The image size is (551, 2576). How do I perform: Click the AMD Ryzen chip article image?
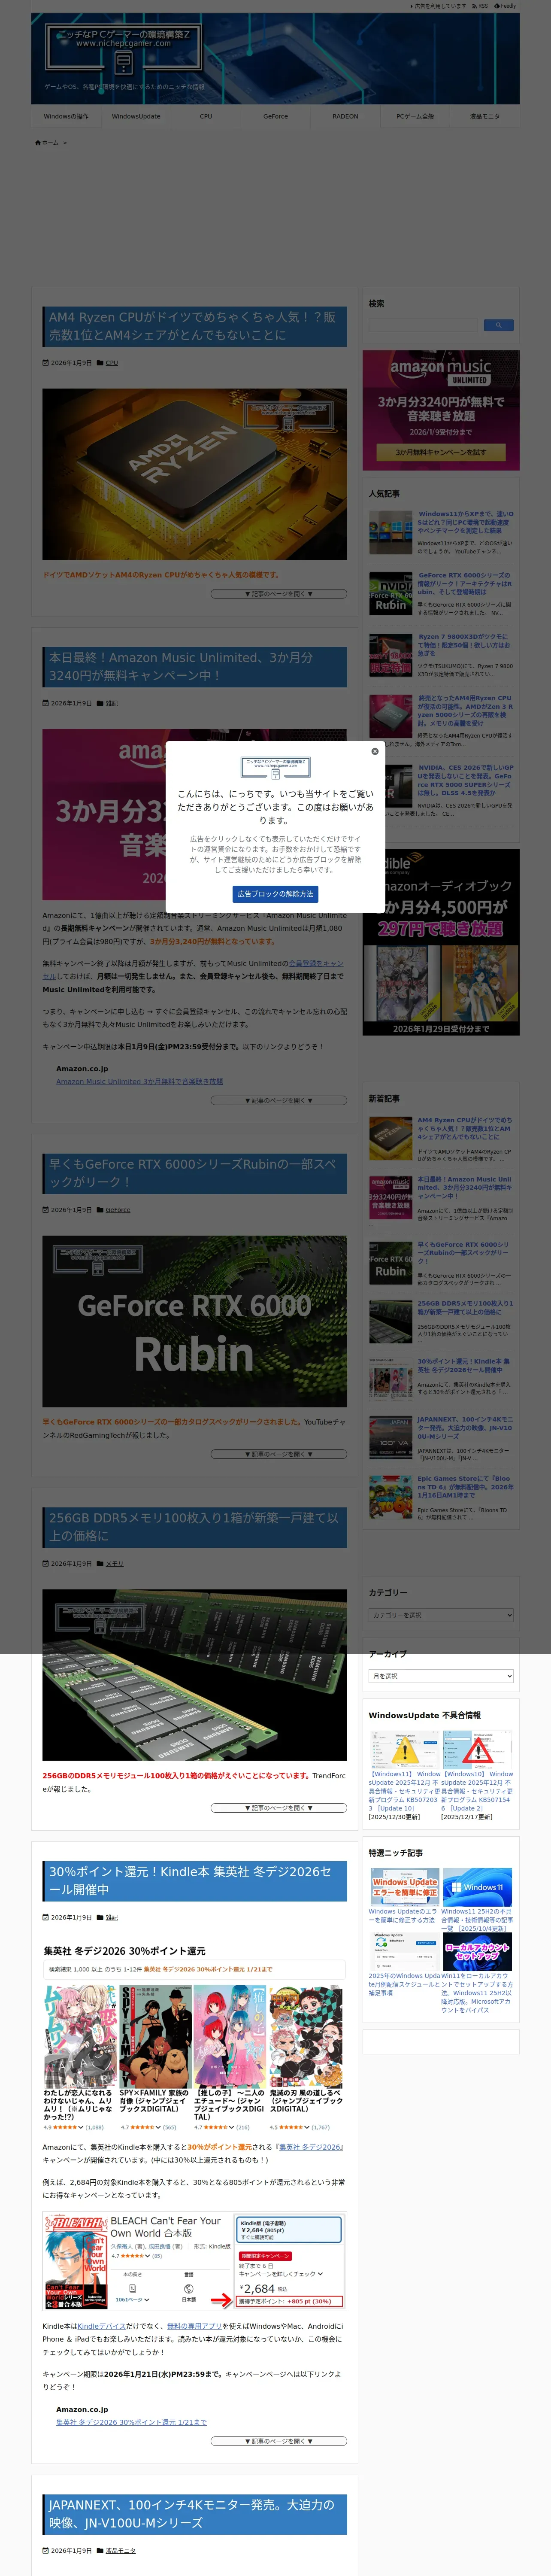pos(194,474)
